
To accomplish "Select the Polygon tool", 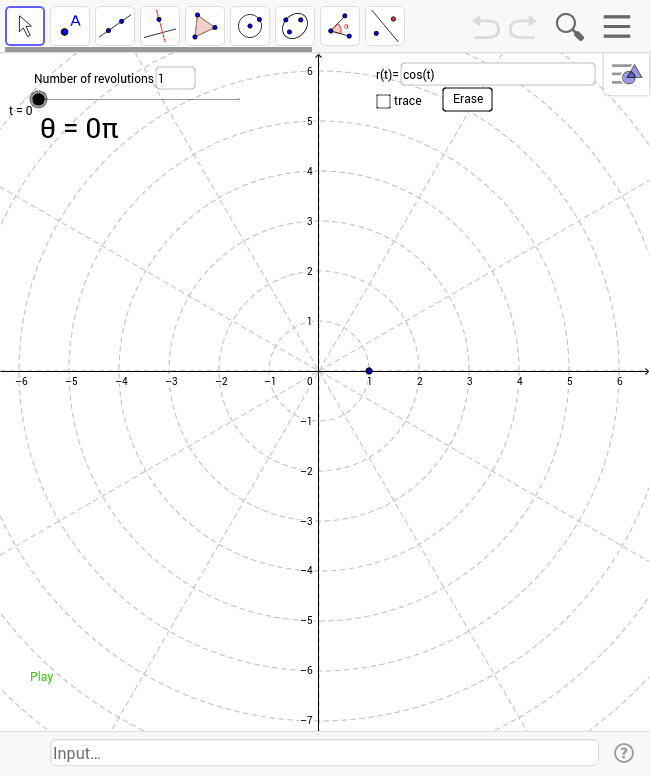I will tap(205, 26).
